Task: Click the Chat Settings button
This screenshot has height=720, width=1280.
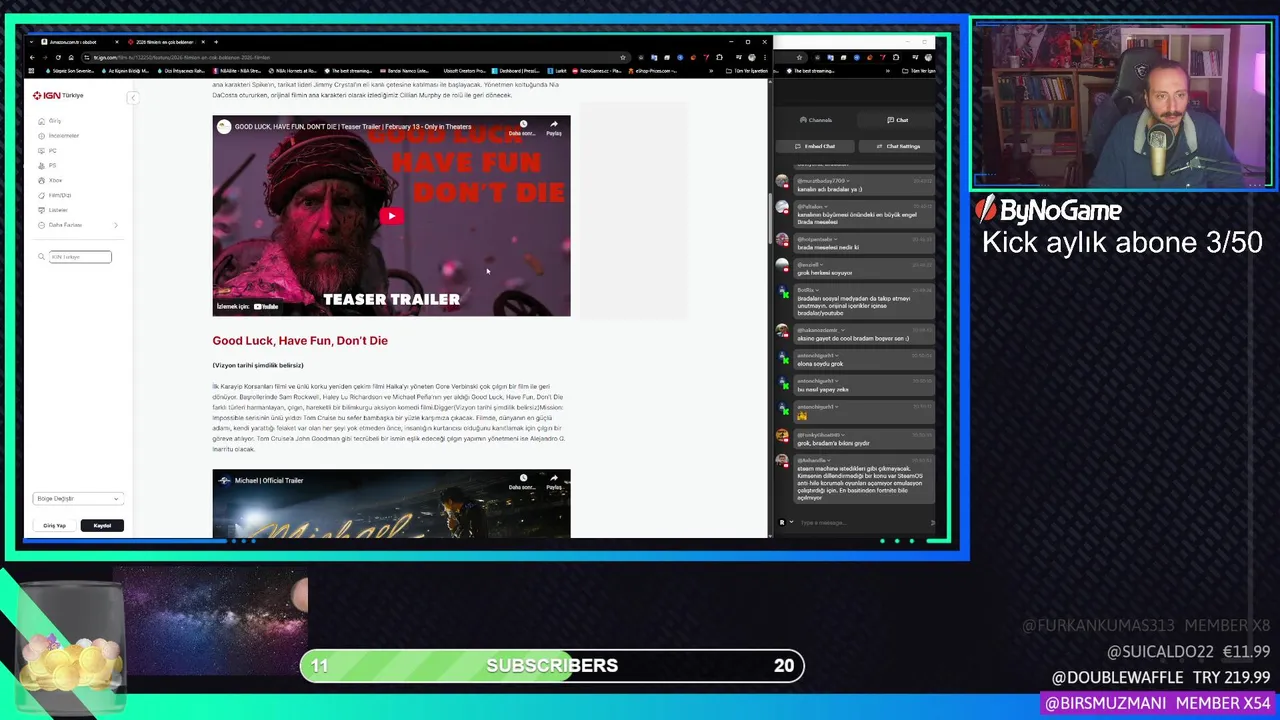Action: click(898, 146)
